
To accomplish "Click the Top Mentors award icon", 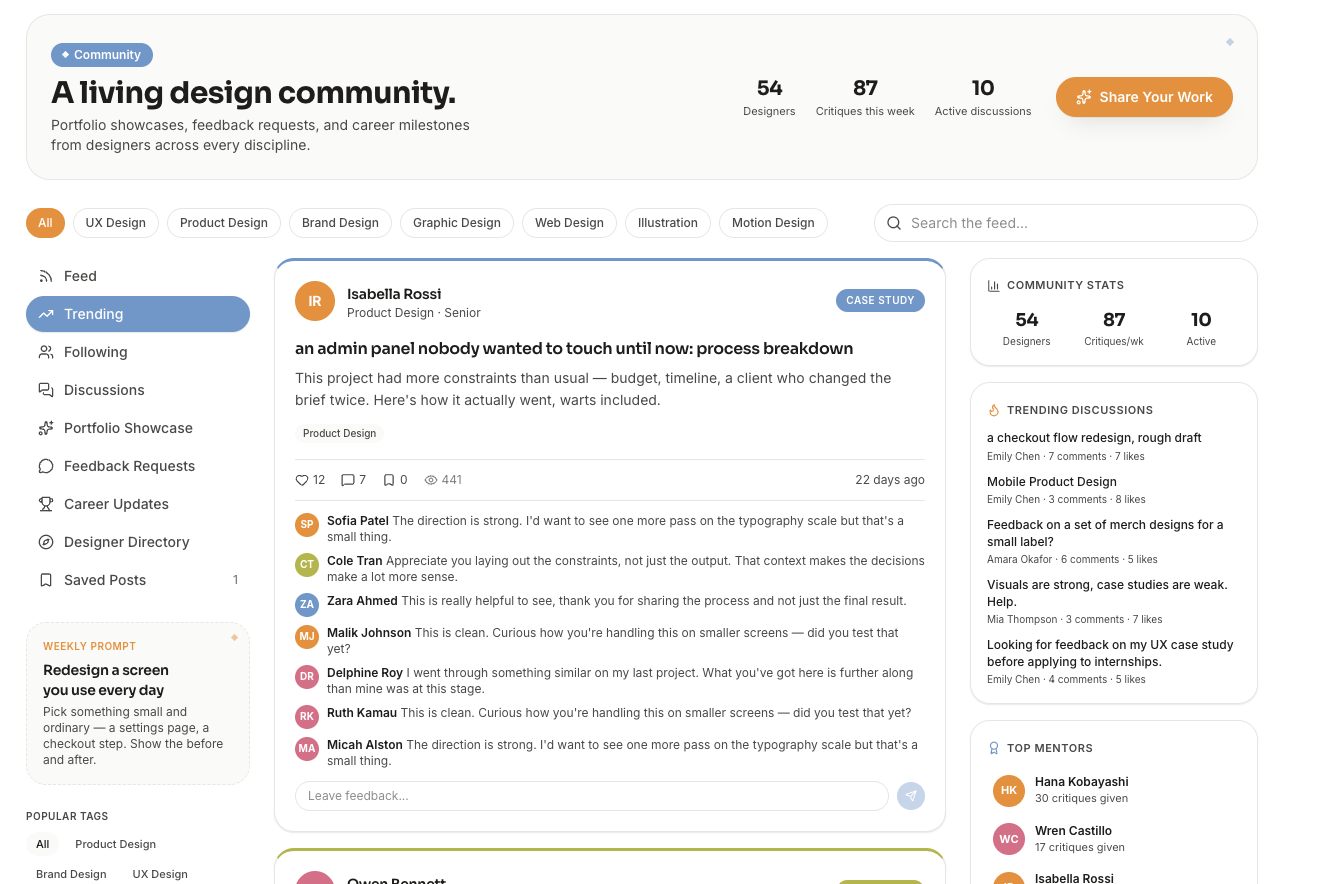I will [x=994, y=748].
